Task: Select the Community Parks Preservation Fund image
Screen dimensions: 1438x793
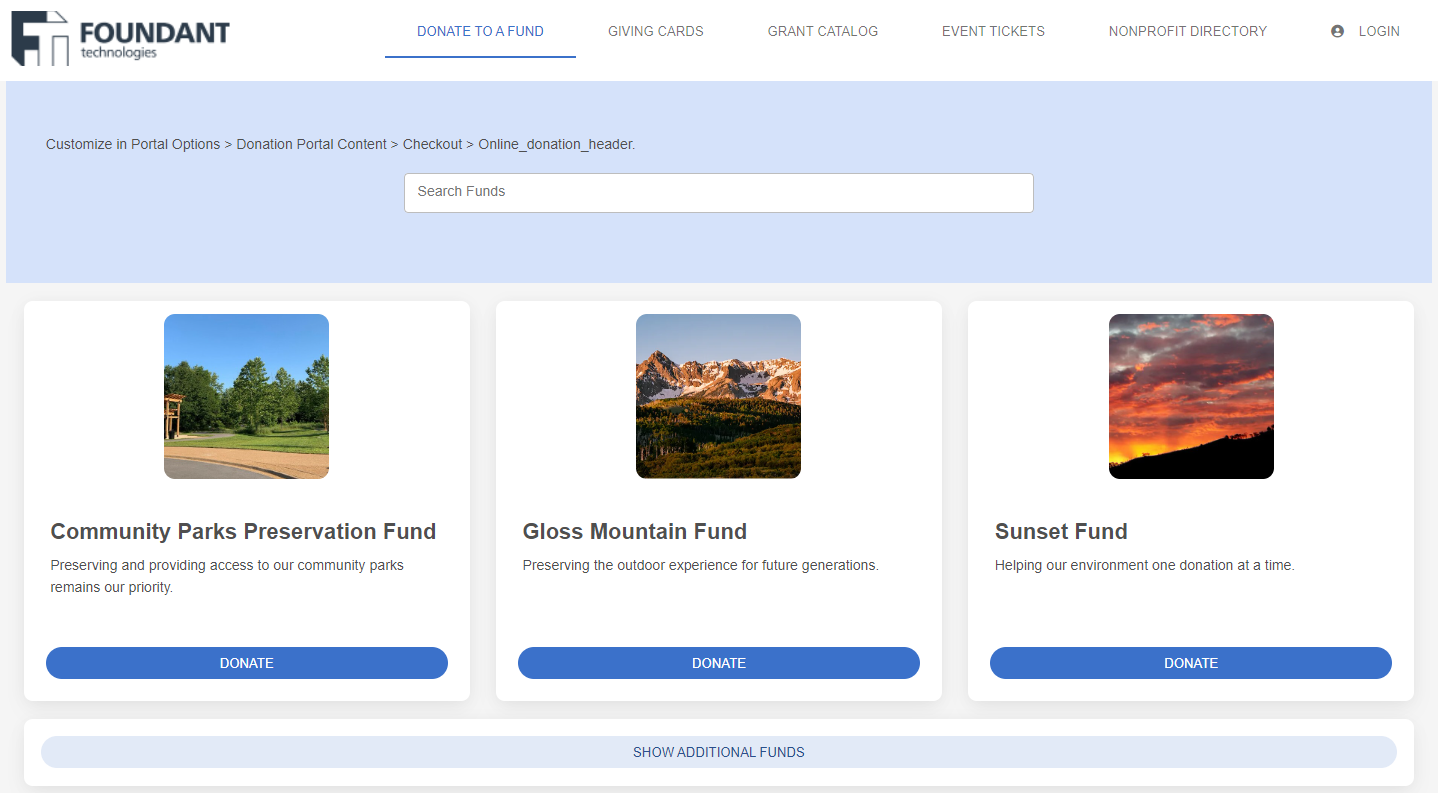Action: click(x=246, y=396)
